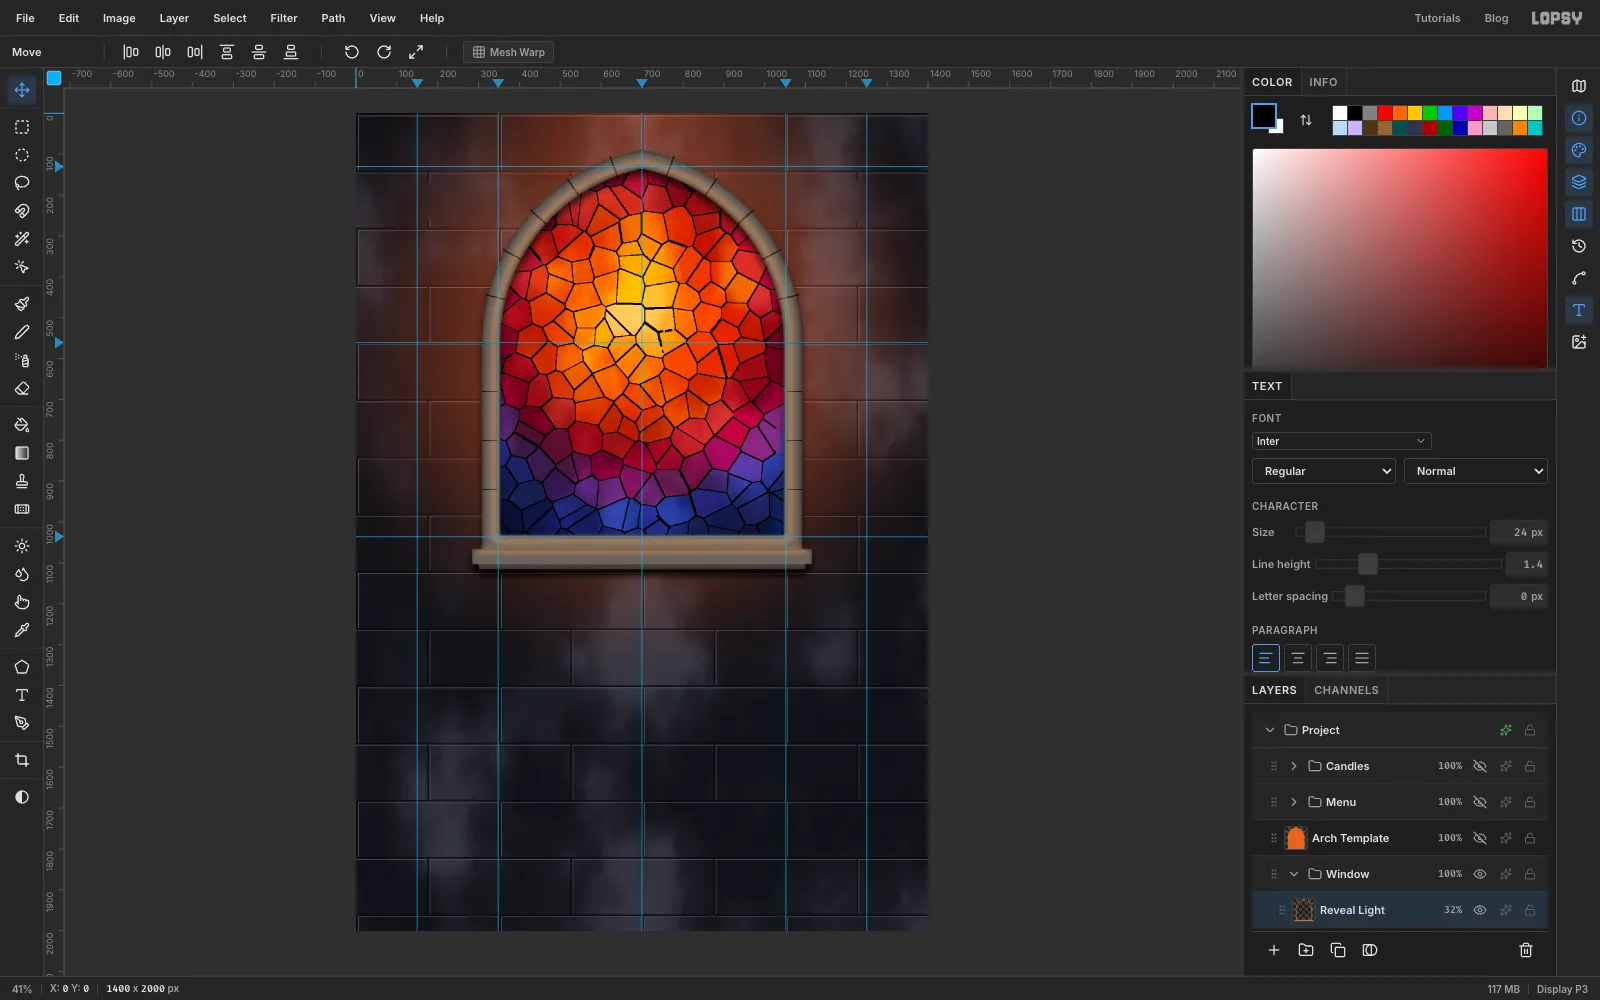Add new layer with plus icon

[x=1274, y=950]
